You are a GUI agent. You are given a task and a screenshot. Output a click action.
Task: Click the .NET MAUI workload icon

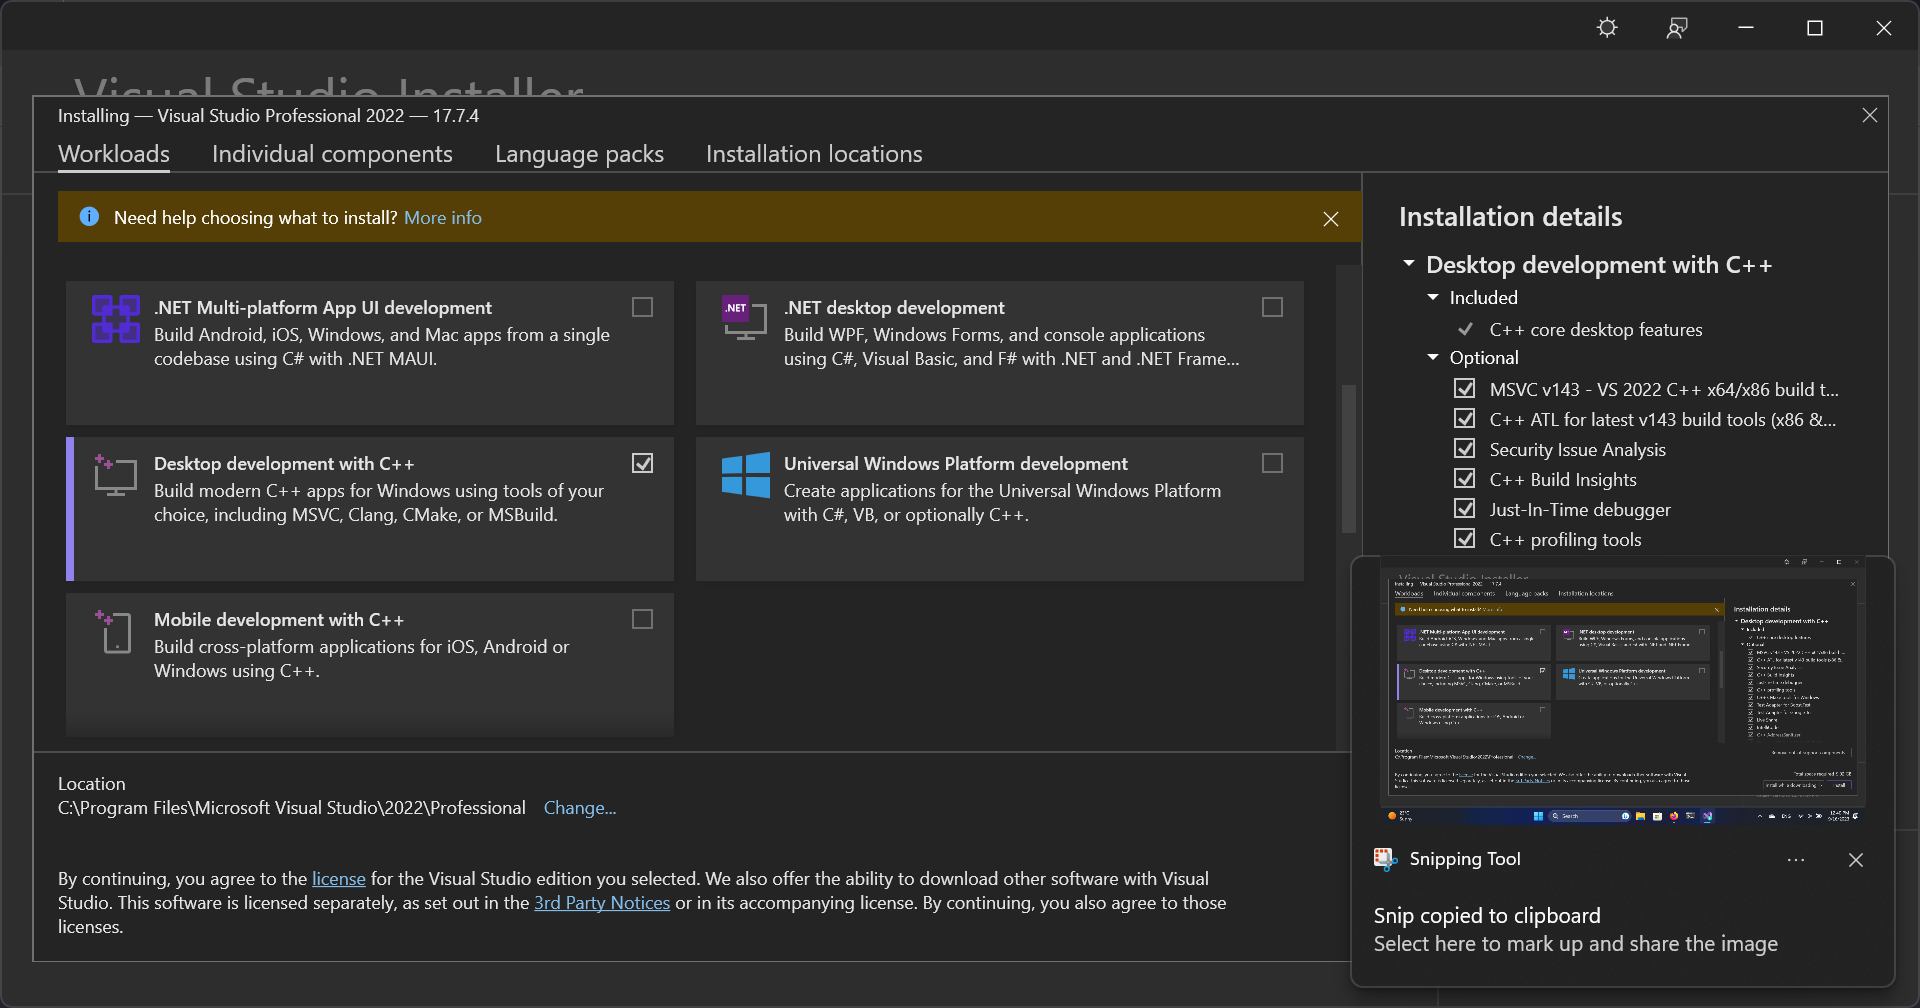pyautogui.click(x=116, y=319)
